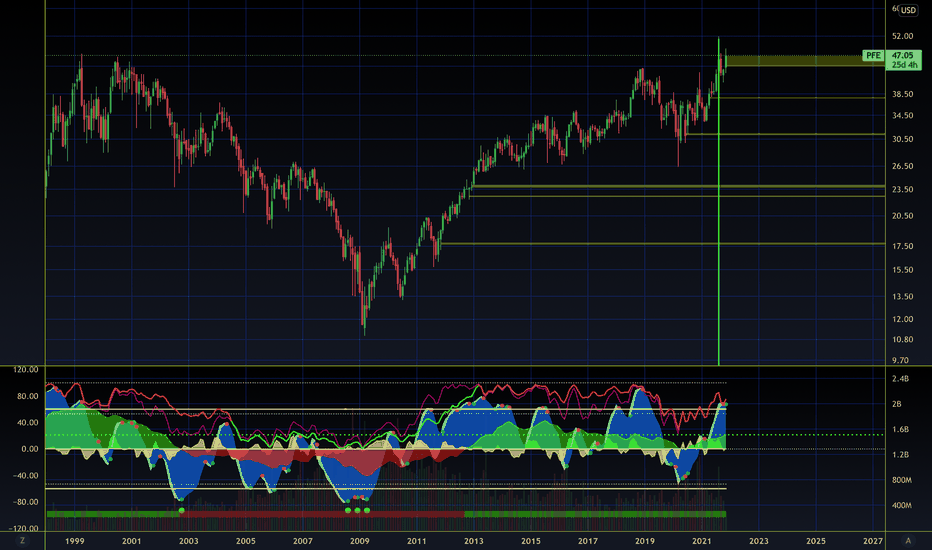Screen dimensions: 932x550
Task: Open the USD currency selector
Action: pyautogui.click(x=908, y=10)
